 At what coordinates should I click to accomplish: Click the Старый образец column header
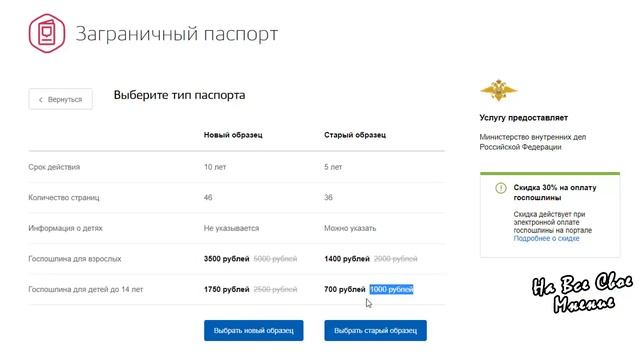coord(355,135)
